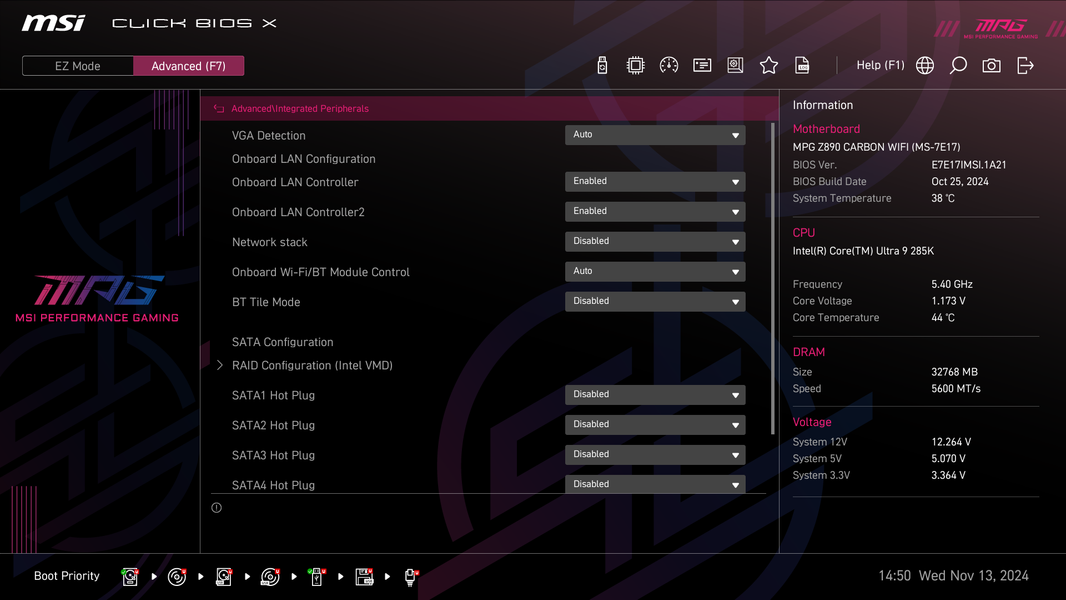This screenshot has width=1066, height=600.
Task: Select Advanced (F7) mode tab
Action: 188,66
